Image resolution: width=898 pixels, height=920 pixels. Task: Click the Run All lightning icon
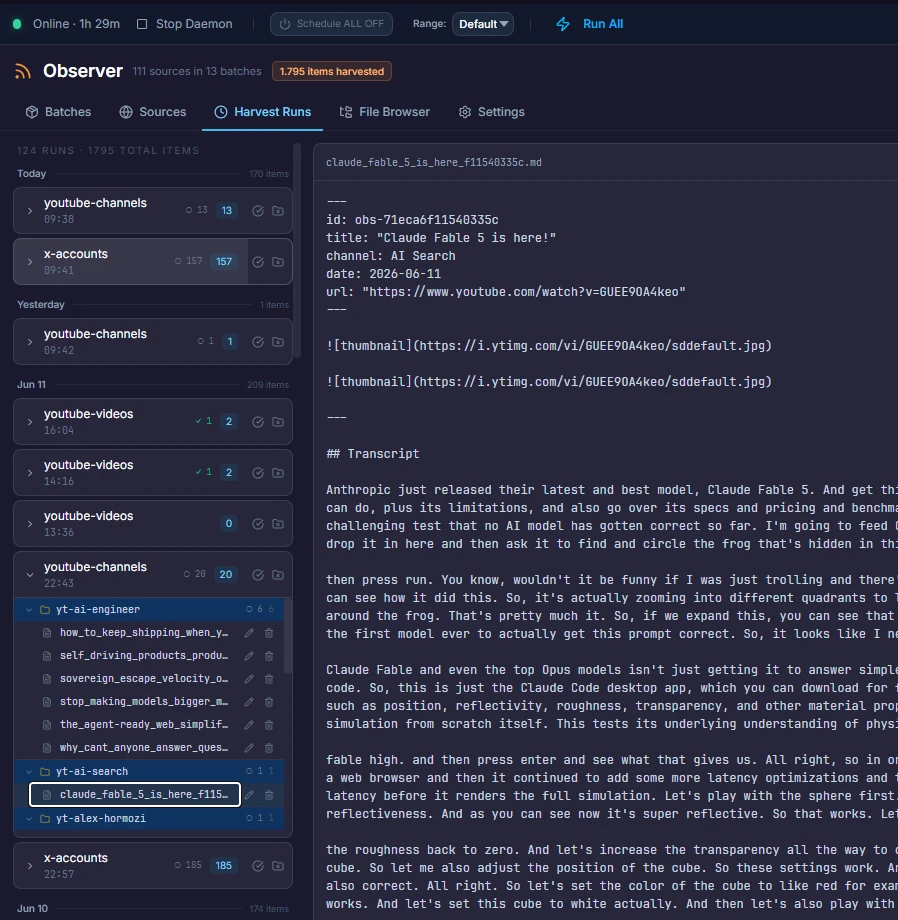pyautogui.click(x=562, y=24)
